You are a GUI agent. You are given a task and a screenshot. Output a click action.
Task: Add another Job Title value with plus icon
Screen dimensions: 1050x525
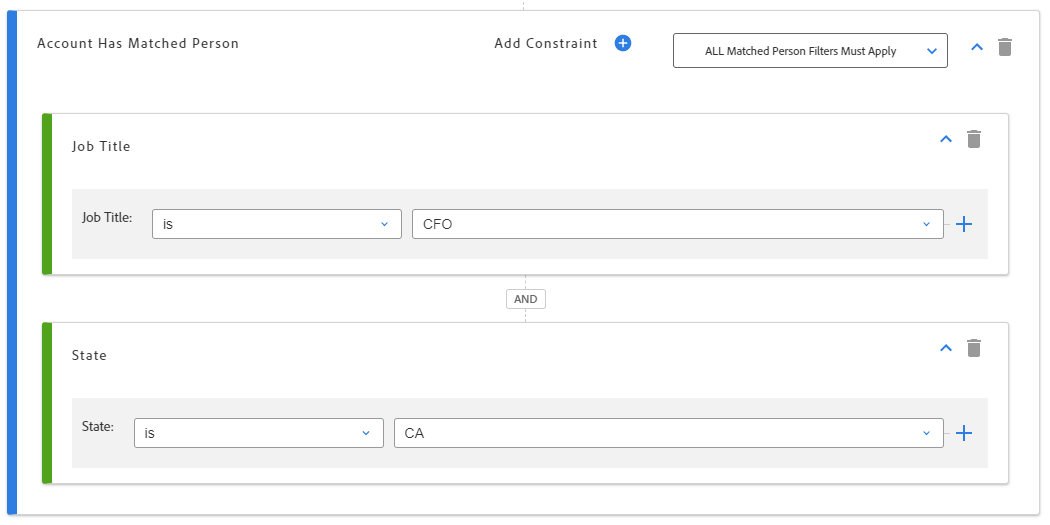[964, 224]
